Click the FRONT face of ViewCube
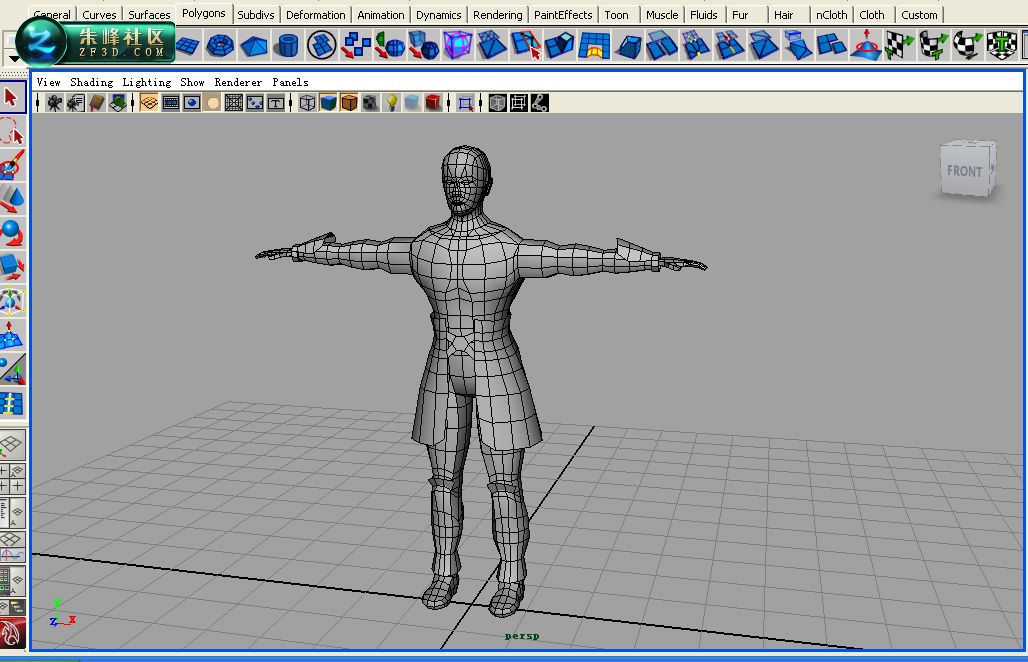 [x=964, y=171]
